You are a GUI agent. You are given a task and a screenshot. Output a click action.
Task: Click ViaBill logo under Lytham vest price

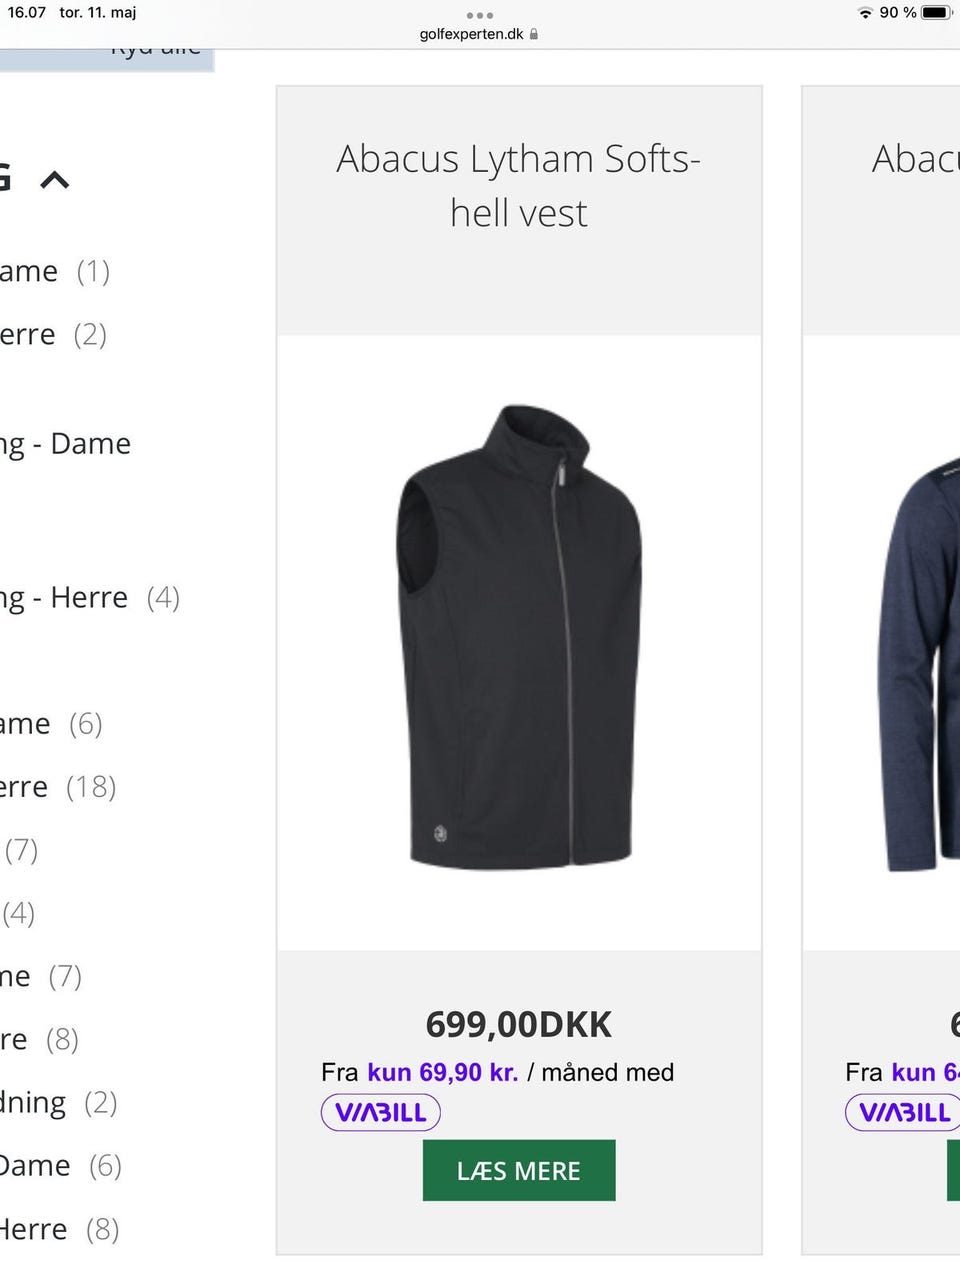point(381,1112)
